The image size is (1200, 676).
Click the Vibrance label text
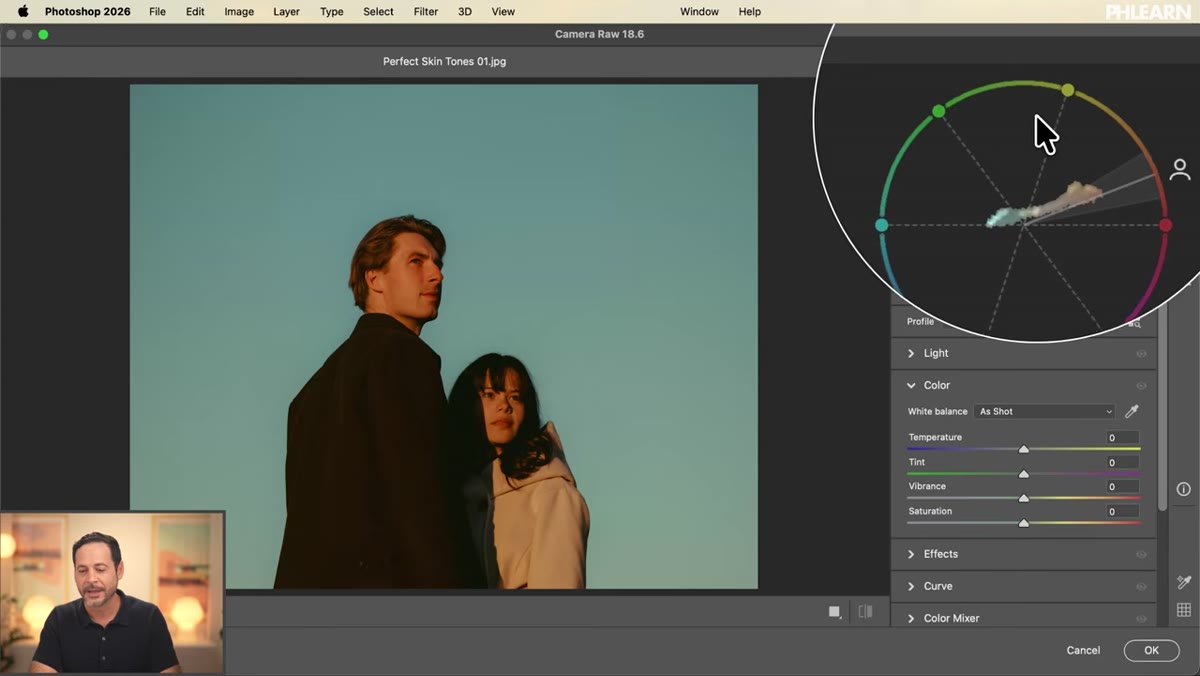point(927,486)
